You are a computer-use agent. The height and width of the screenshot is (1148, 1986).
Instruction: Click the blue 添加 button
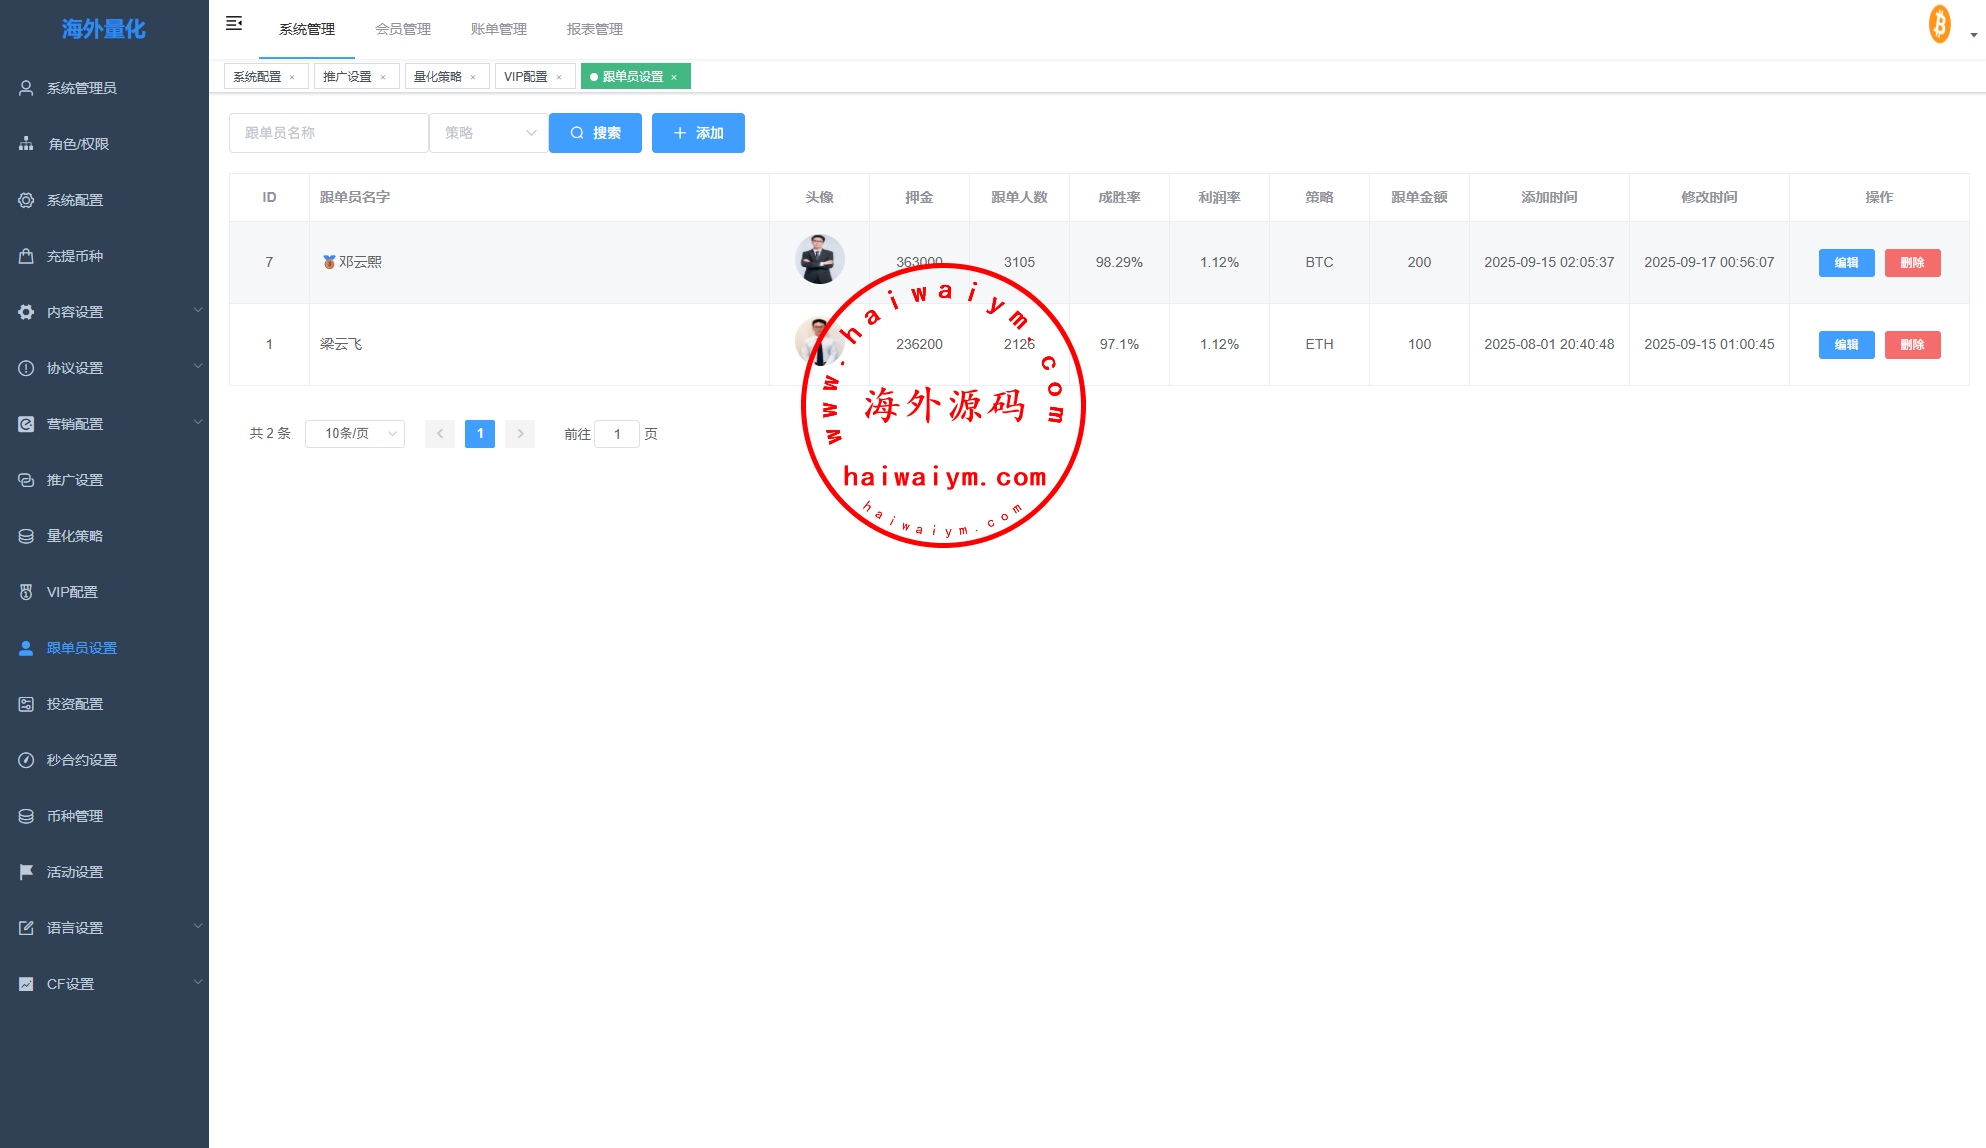coord(698,133)
